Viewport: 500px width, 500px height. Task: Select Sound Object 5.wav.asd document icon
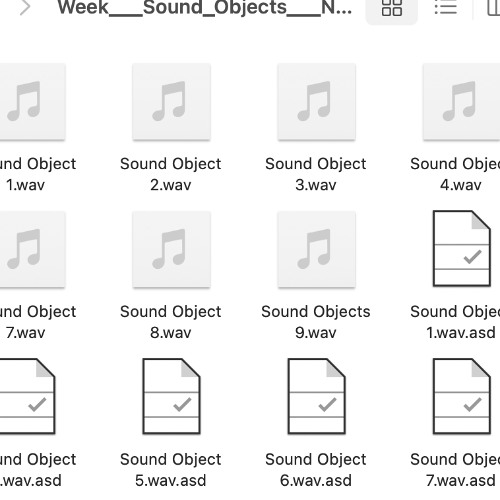point(171,396)
